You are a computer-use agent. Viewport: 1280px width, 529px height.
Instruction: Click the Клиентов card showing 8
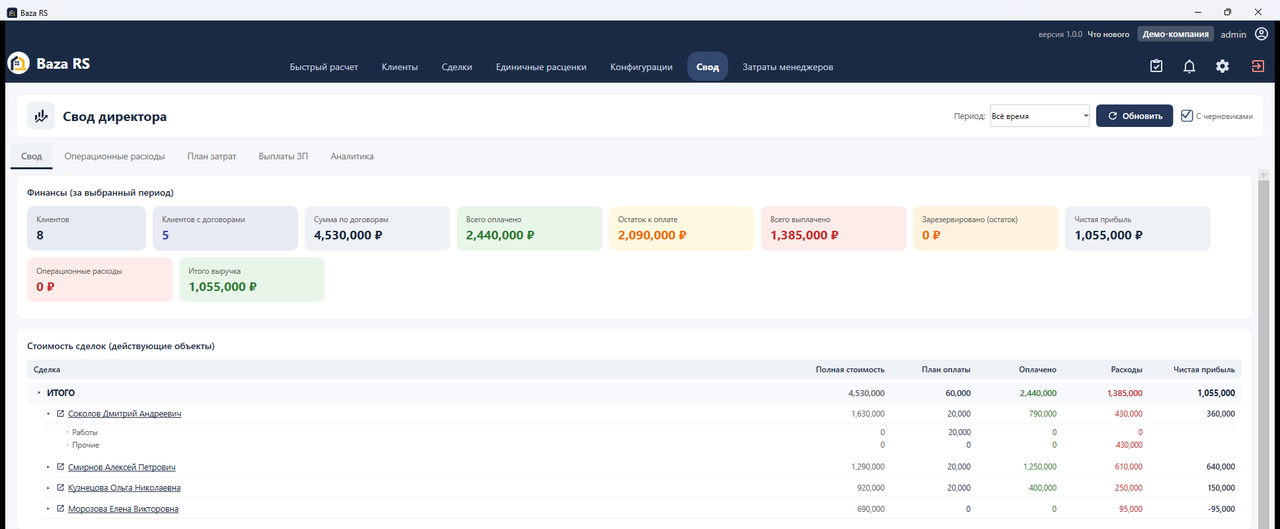pyautogui.click(x=86, y=228)
